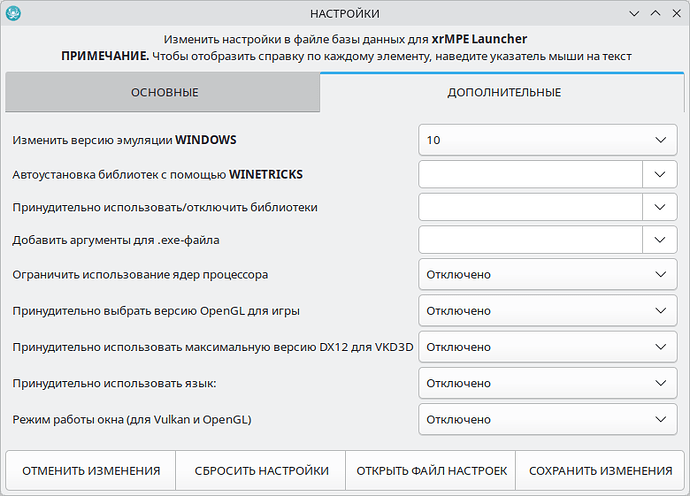Click the WINETRICKS libraries text field
Screen dimensions: 690x496
pos(529,174)
